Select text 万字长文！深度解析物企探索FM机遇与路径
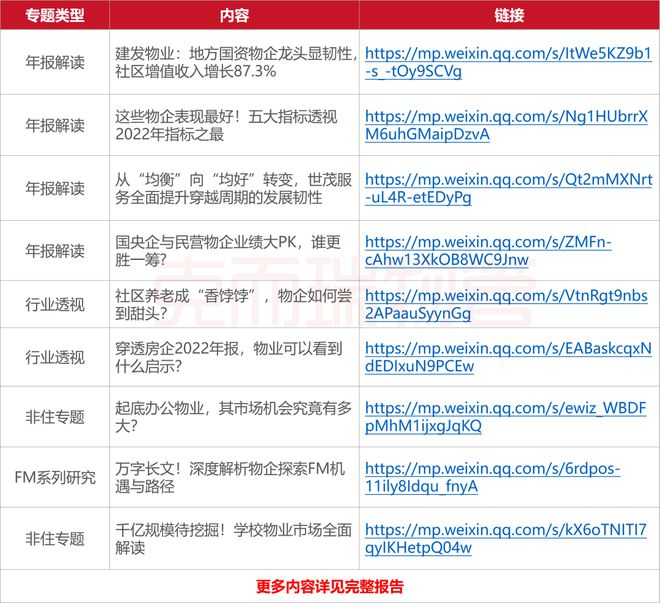Image resolution: width=660 pixels, height=603 pixels. coord(230,477)
